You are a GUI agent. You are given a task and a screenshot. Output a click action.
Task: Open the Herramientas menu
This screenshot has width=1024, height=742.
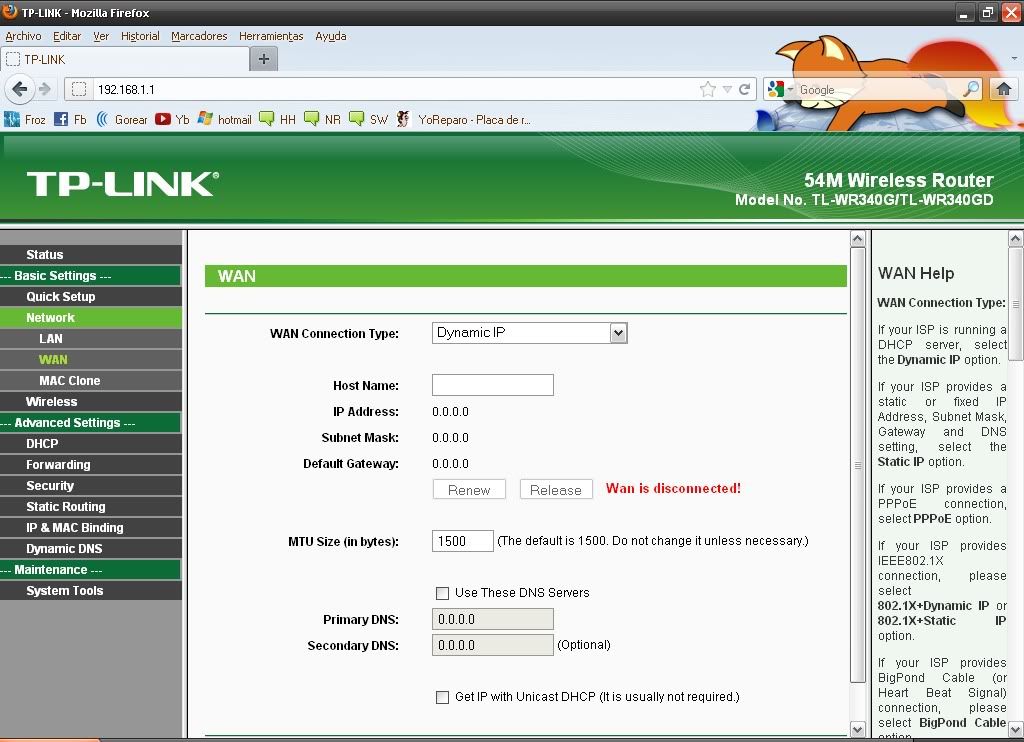270,36
